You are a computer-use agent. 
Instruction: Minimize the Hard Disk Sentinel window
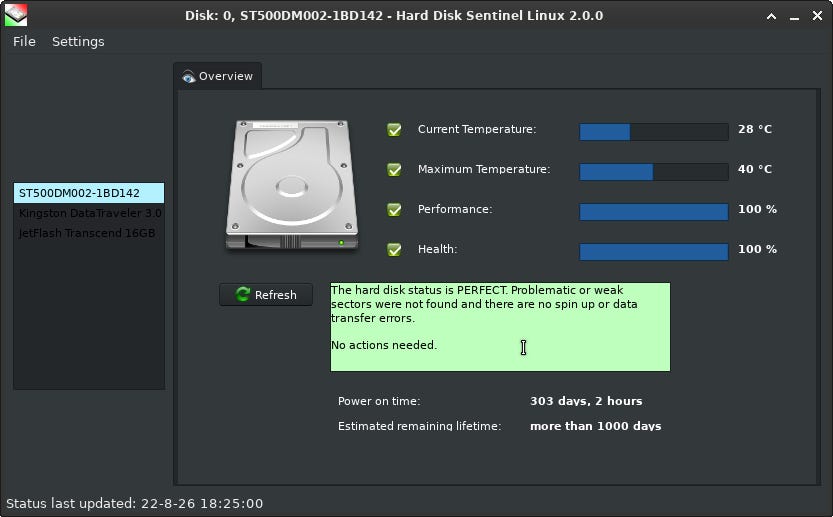794,18
